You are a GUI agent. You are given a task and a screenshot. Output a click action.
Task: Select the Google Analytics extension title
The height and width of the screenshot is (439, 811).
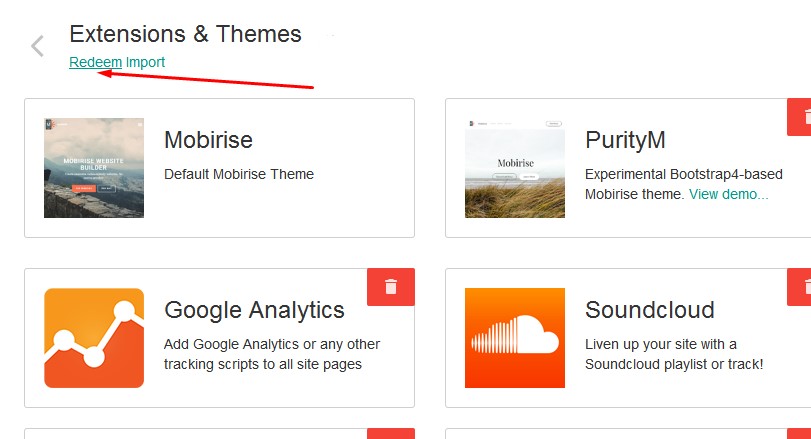(254, 309)
